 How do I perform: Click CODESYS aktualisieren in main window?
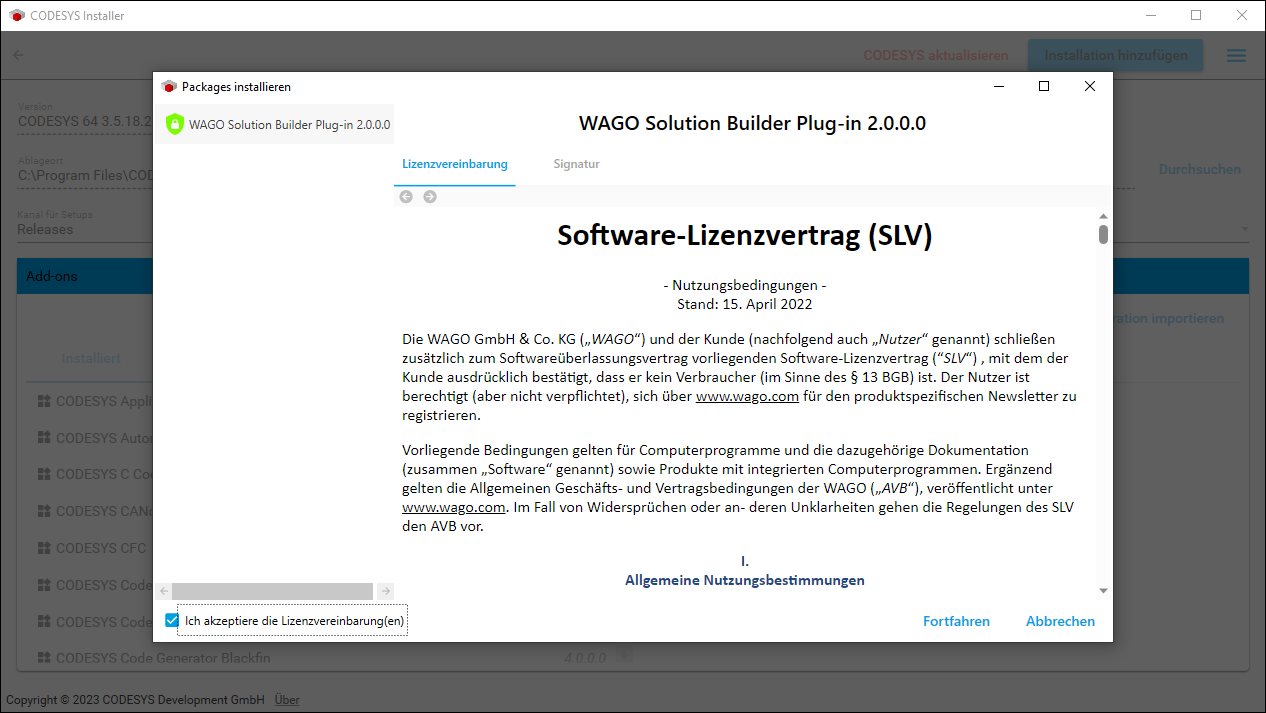(936, 55)
